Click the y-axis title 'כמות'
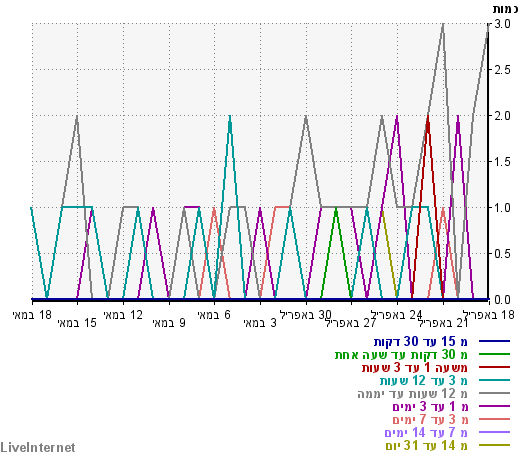The image size is (520, 457). coord(506,9)
